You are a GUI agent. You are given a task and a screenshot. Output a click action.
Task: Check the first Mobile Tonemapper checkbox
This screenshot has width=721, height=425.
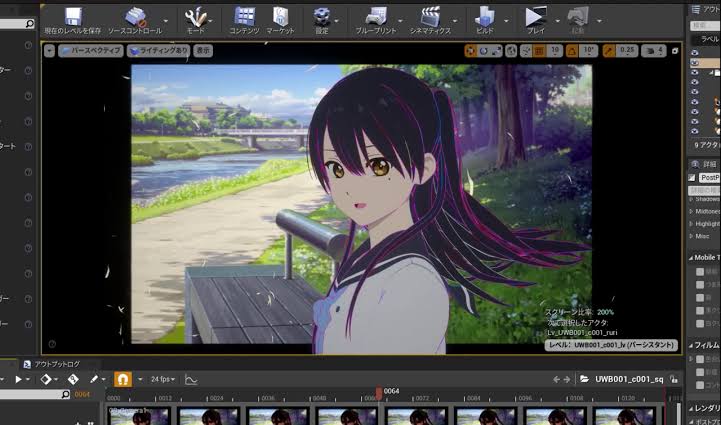tap(700, 272)
